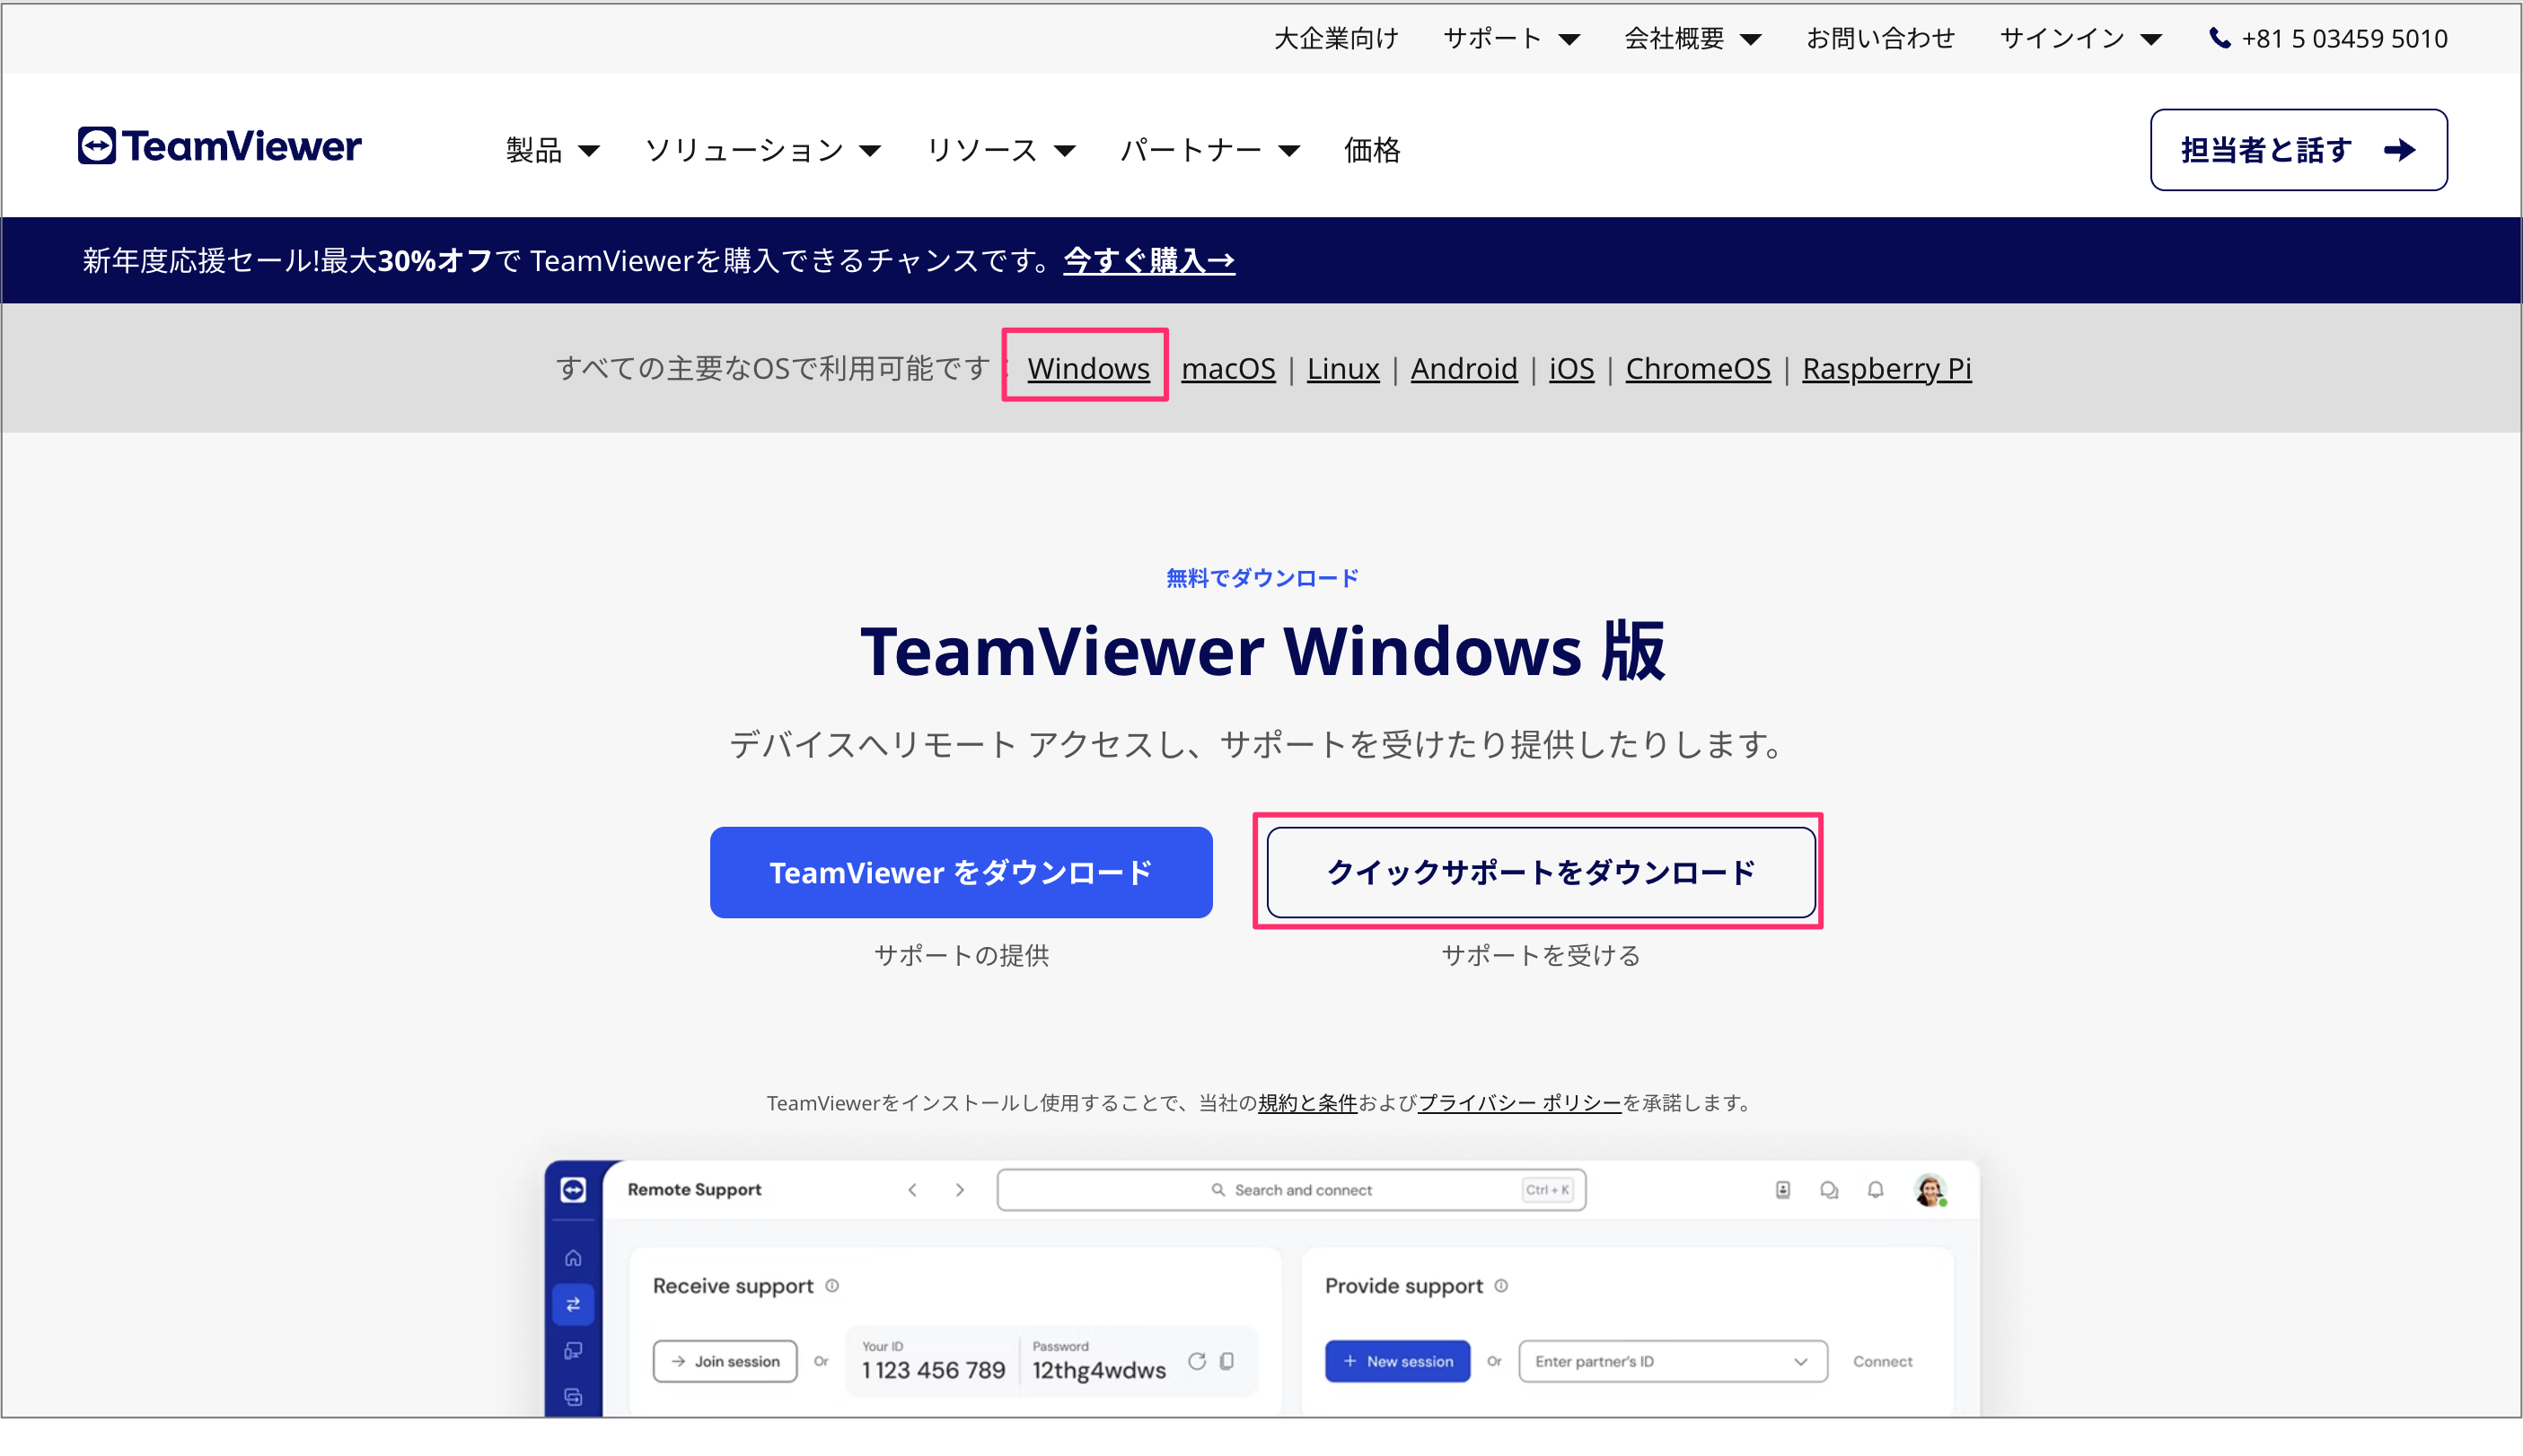Select the ChromeOS link
The image size is (2523, 1456).
tap(1698, 369)
